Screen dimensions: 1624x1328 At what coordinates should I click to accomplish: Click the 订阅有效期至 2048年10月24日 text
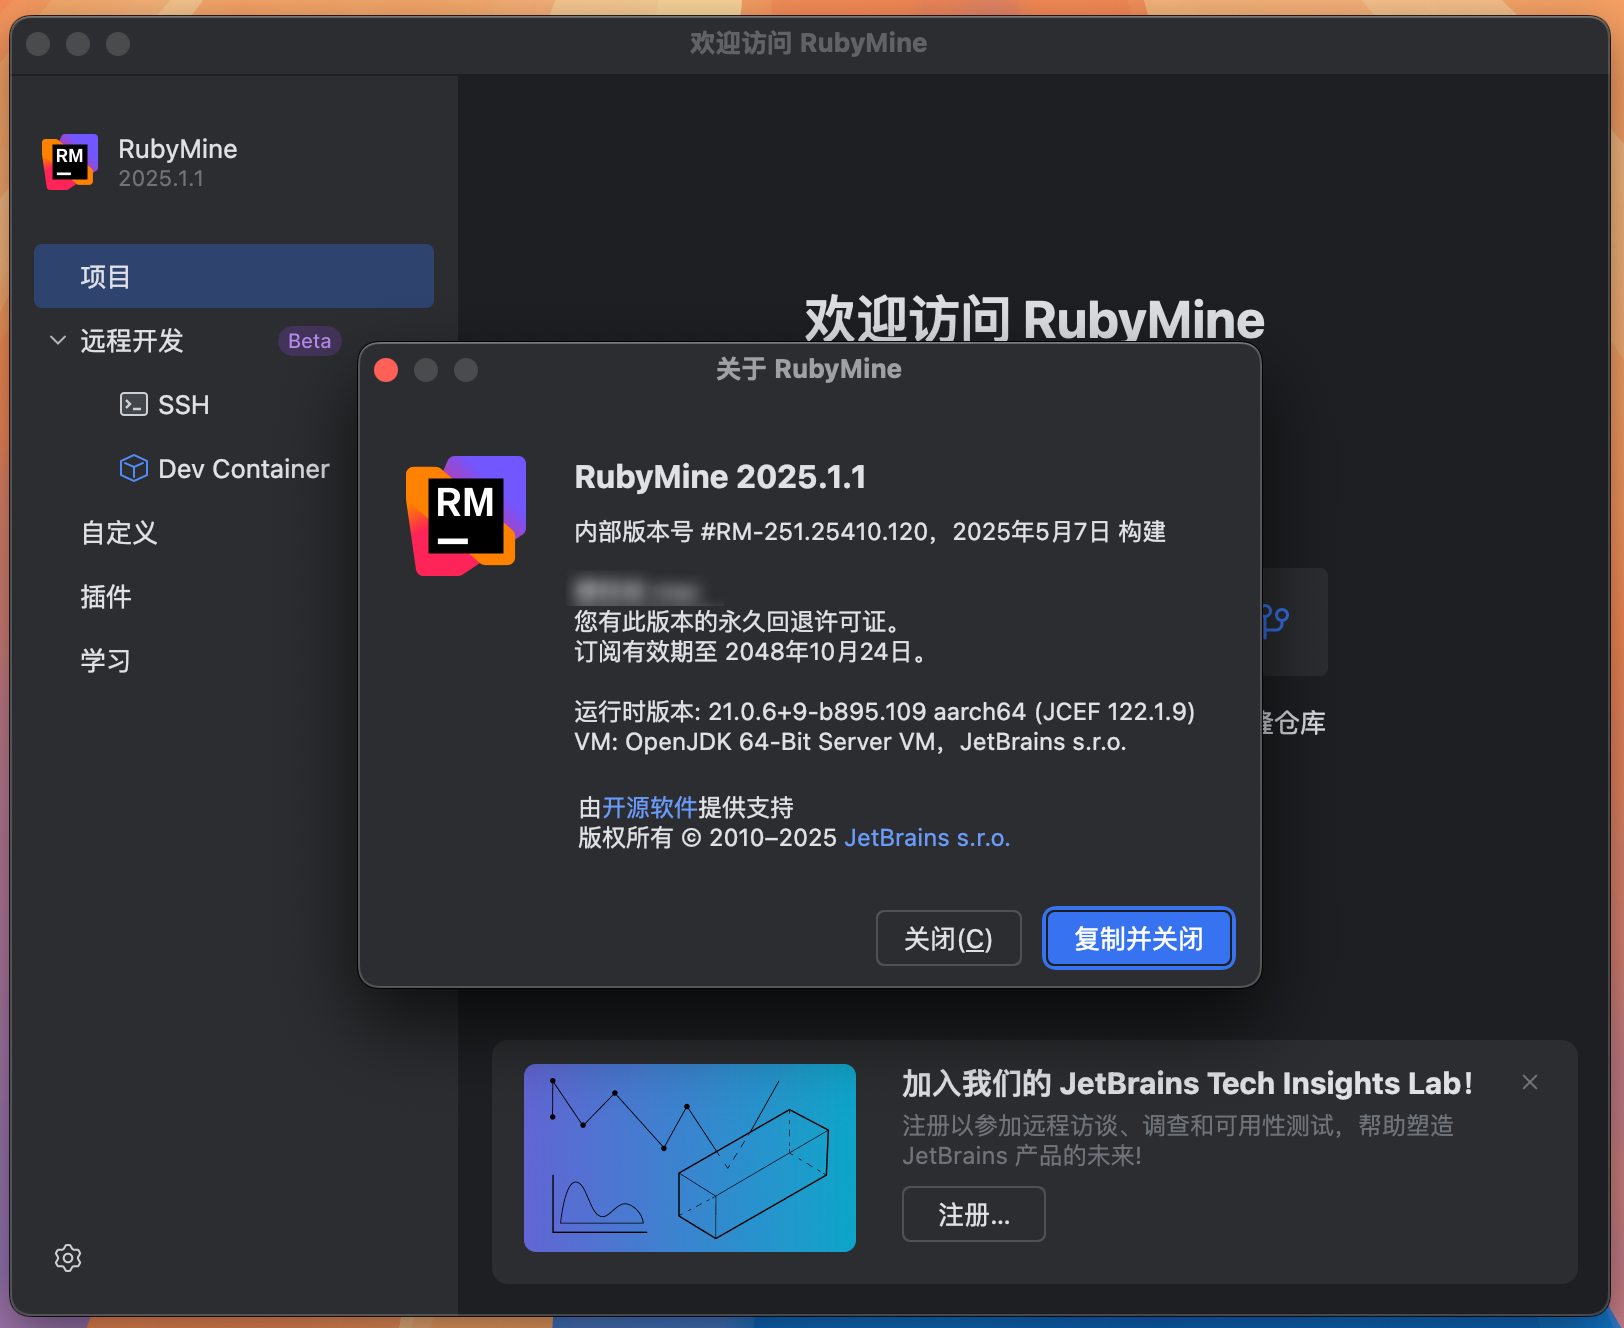751,652
